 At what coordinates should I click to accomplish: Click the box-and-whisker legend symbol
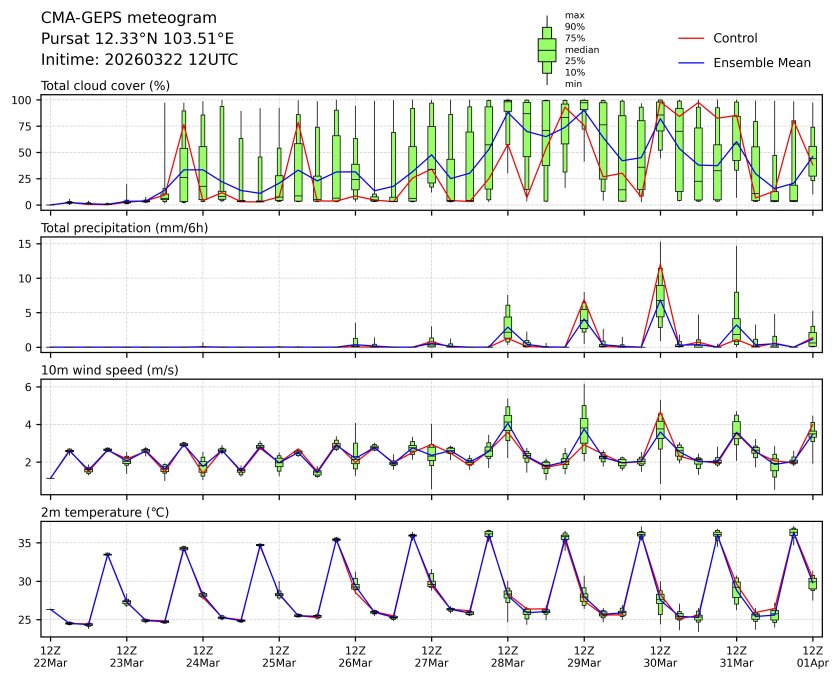(546, 50)
